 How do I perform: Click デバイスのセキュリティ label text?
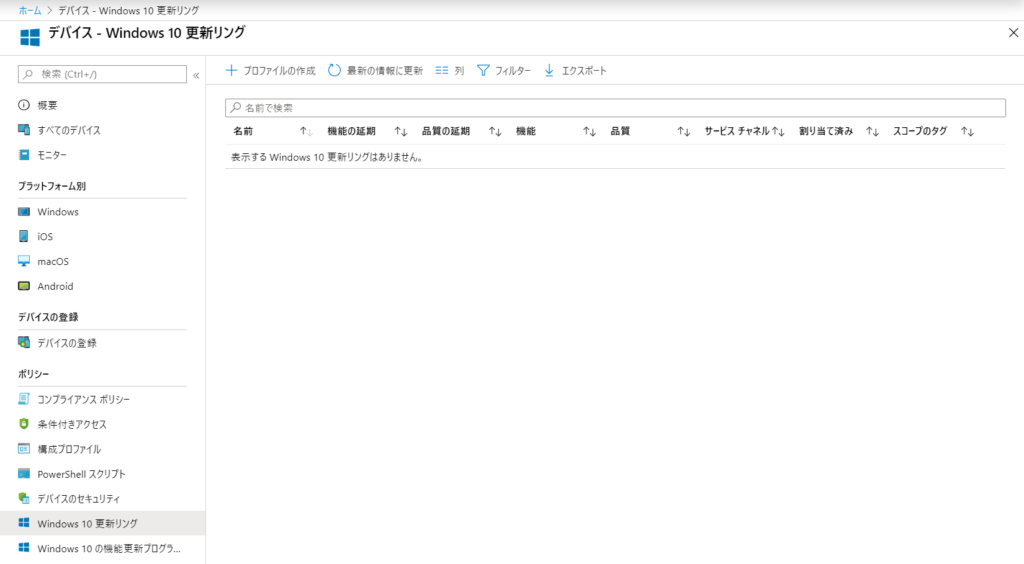pyautogui.click(x=78, y=499)
